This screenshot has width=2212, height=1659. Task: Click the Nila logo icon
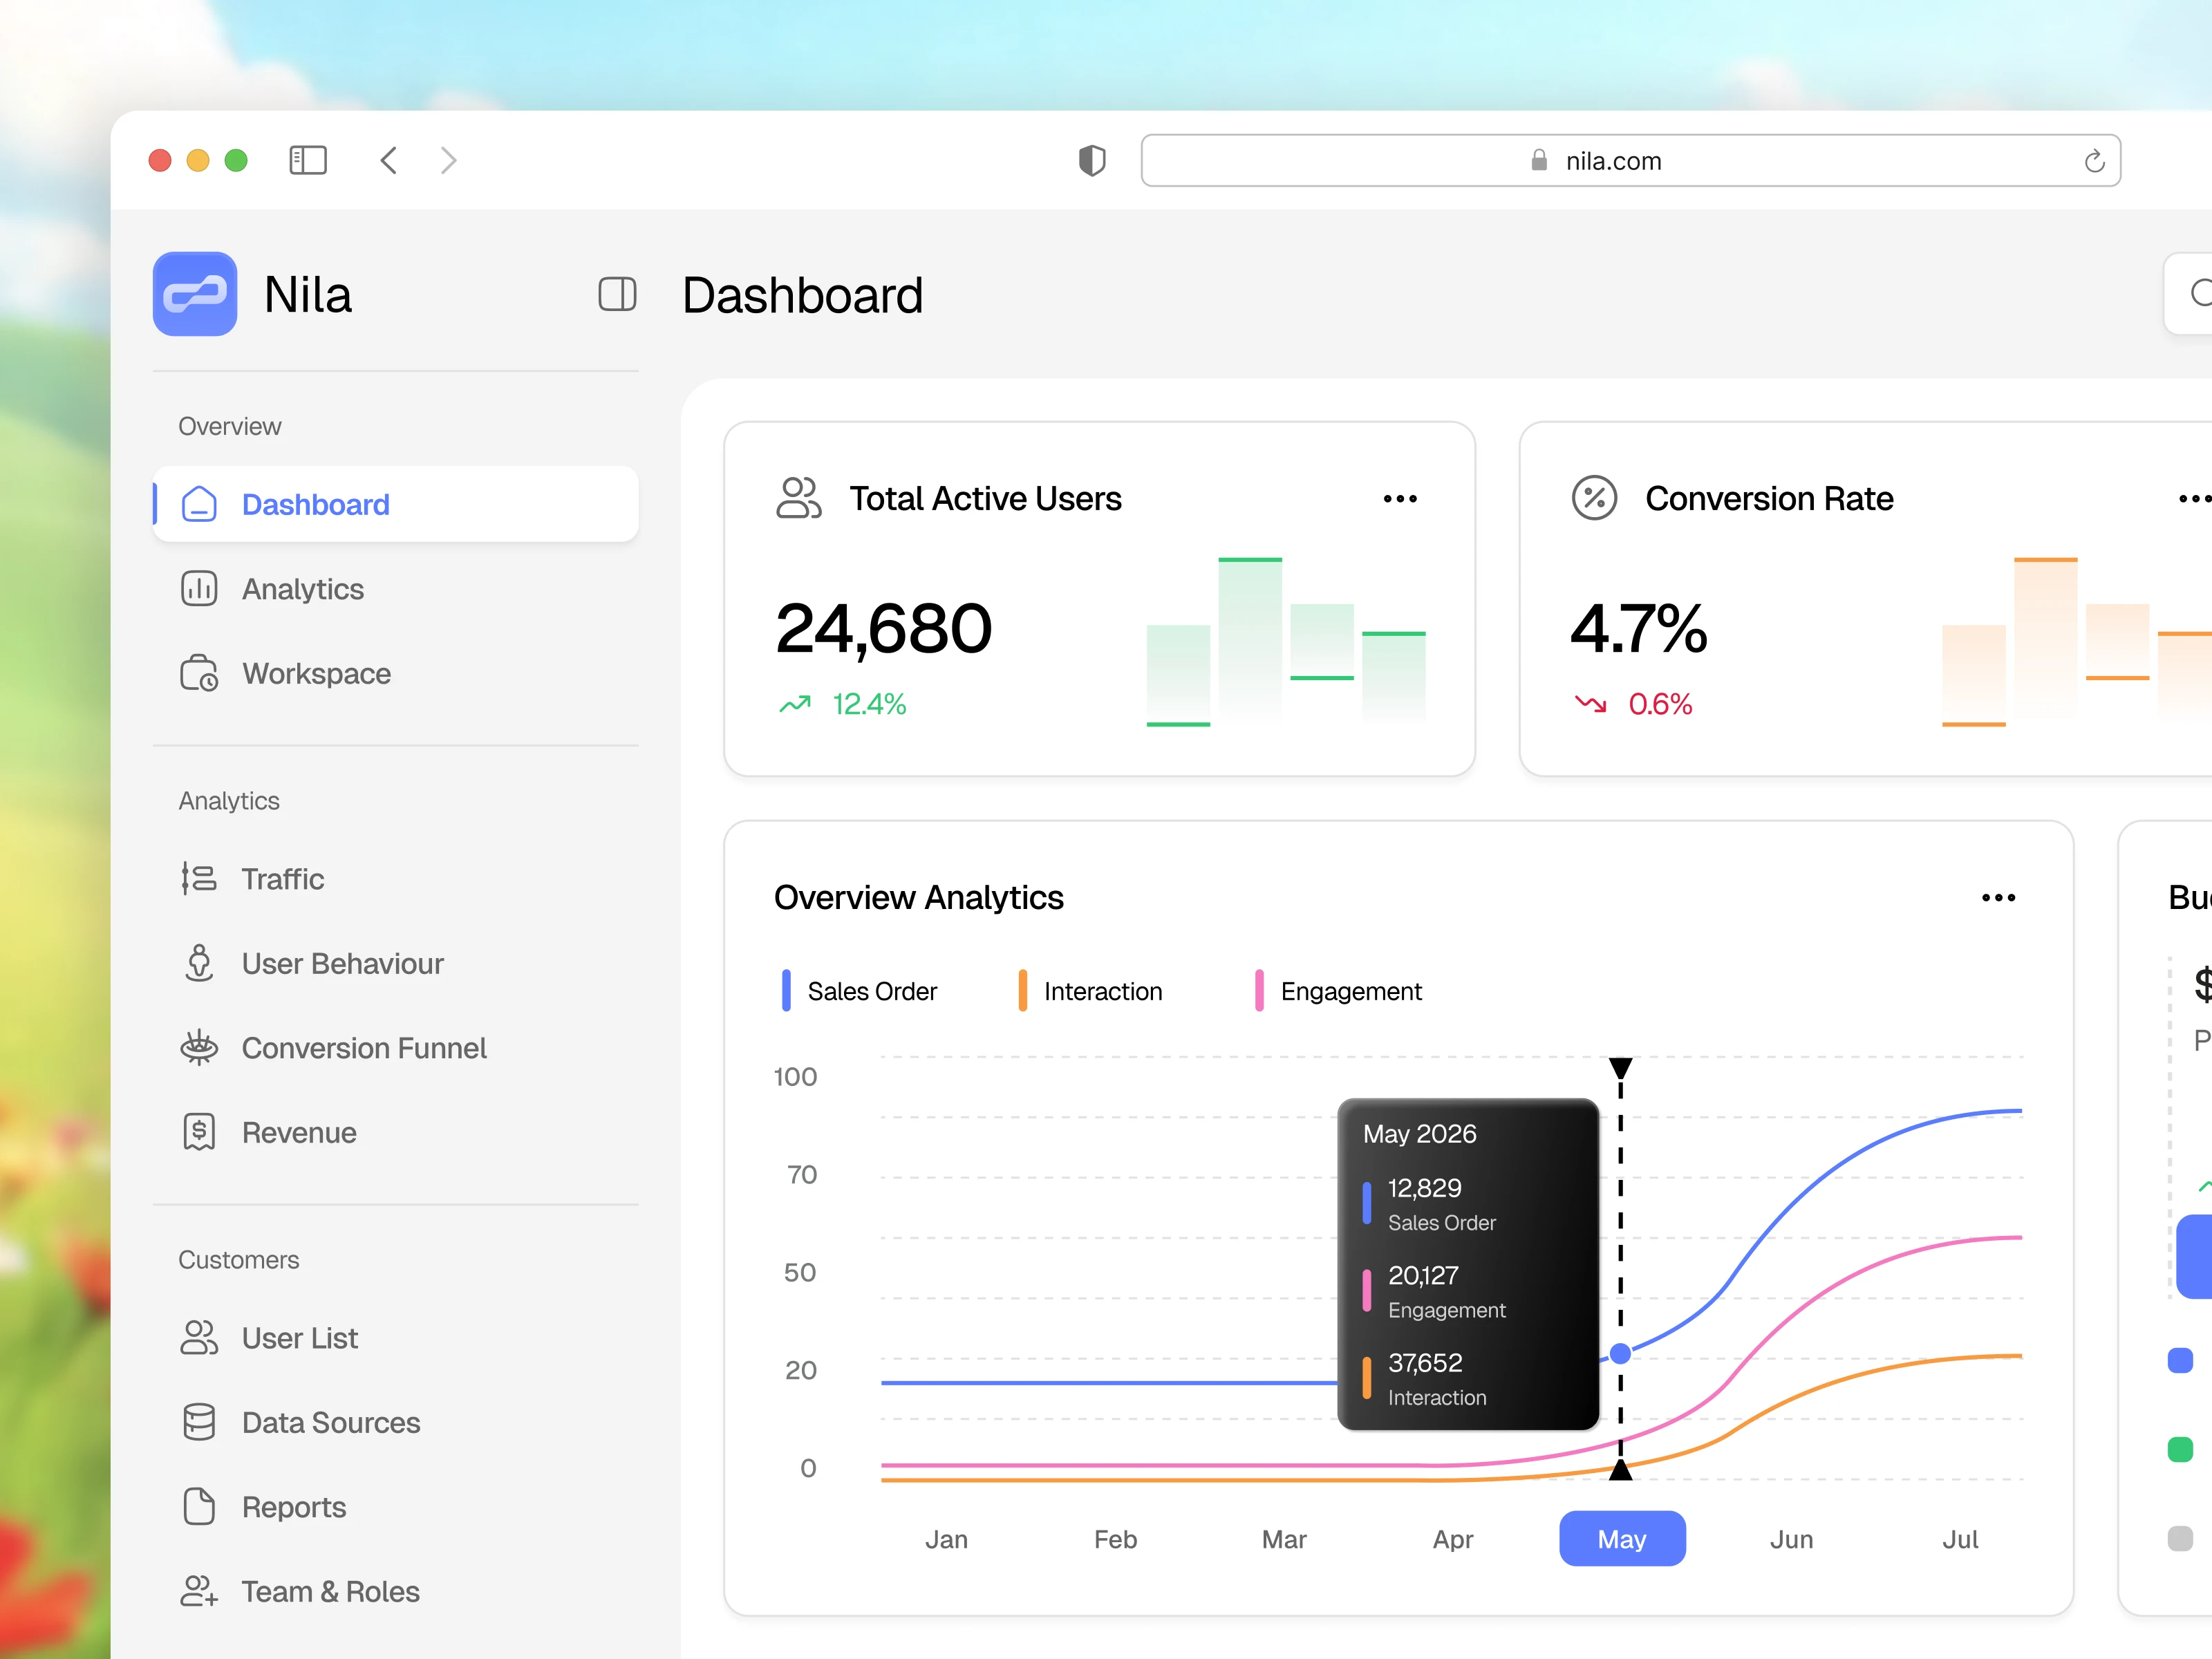195,294
